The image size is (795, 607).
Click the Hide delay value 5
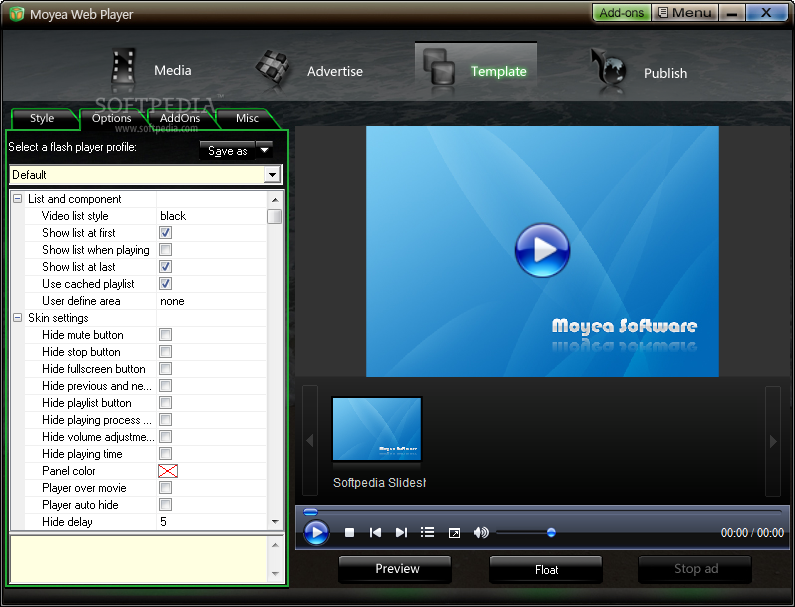coord(163,522)
